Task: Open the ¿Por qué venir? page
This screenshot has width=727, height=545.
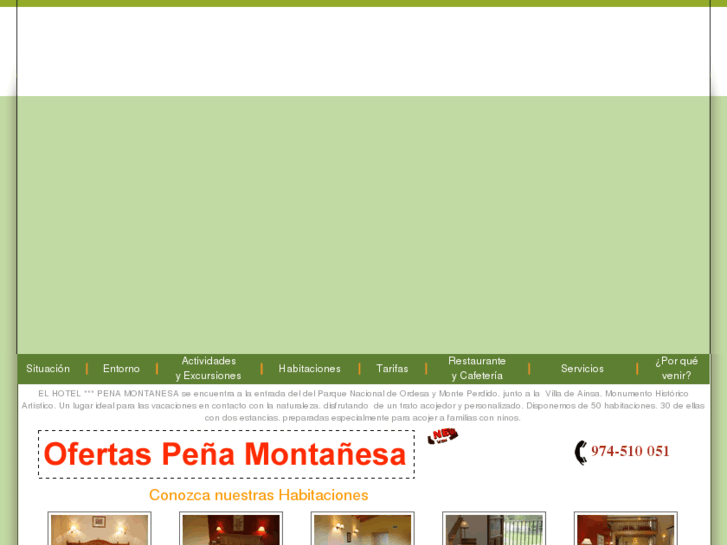Action: click(x=676, y=368)
